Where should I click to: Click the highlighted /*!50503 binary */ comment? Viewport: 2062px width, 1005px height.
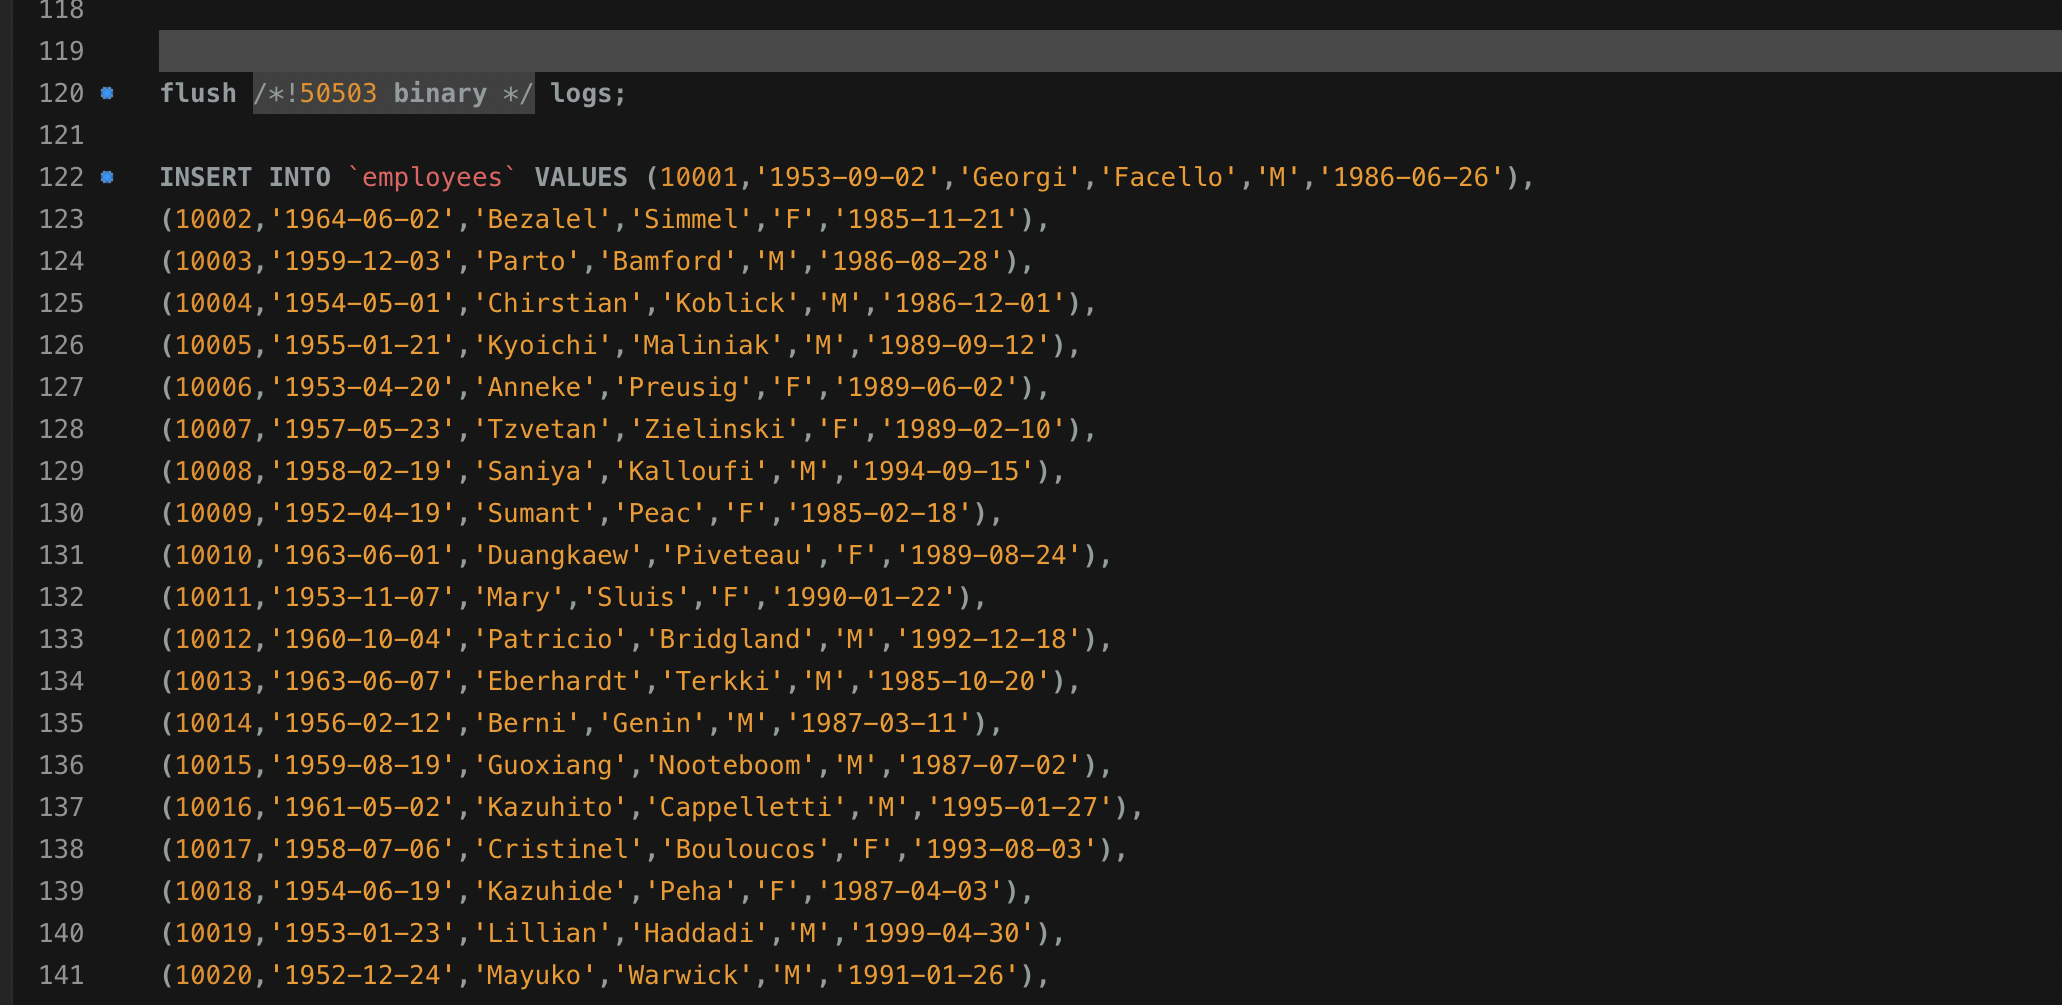pyautogui.click(x=392, y=93)
